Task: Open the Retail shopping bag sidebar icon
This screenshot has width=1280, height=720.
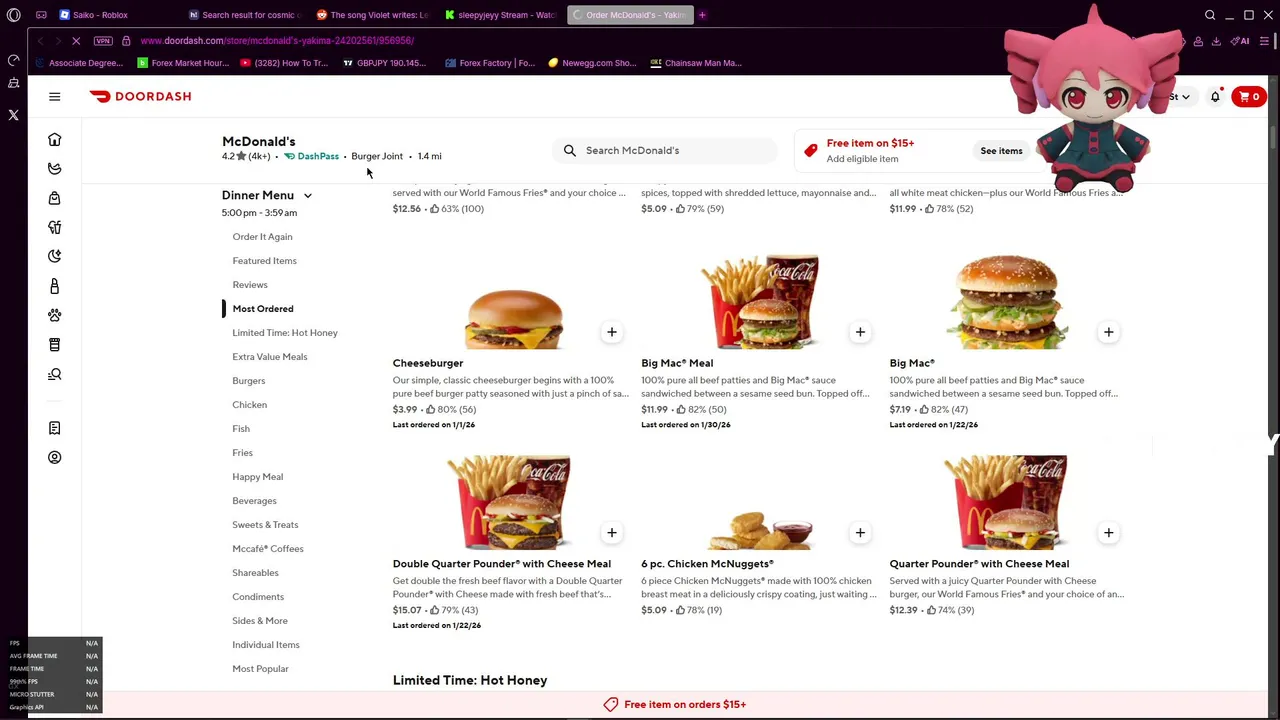Action: pyautogui.click(x=55, y=198)
